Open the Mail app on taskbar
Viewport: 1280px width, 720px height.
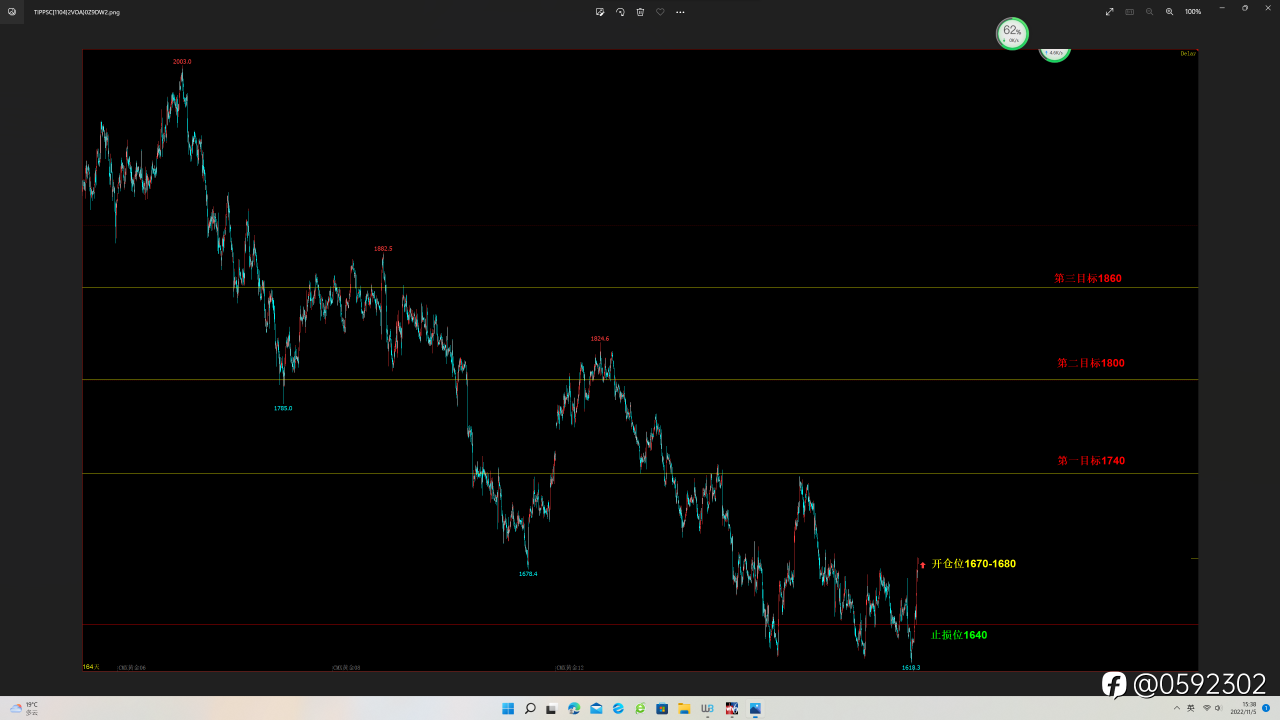pos(596,709)
